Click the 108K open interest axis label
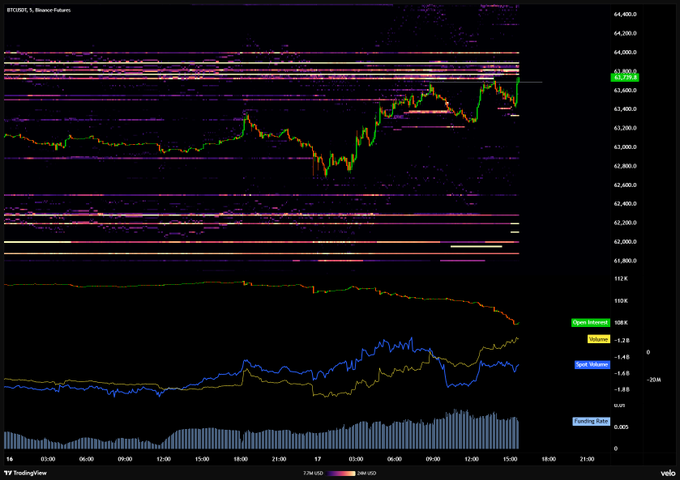This screenshot has height=480, width=680. (x=621, y=323)
